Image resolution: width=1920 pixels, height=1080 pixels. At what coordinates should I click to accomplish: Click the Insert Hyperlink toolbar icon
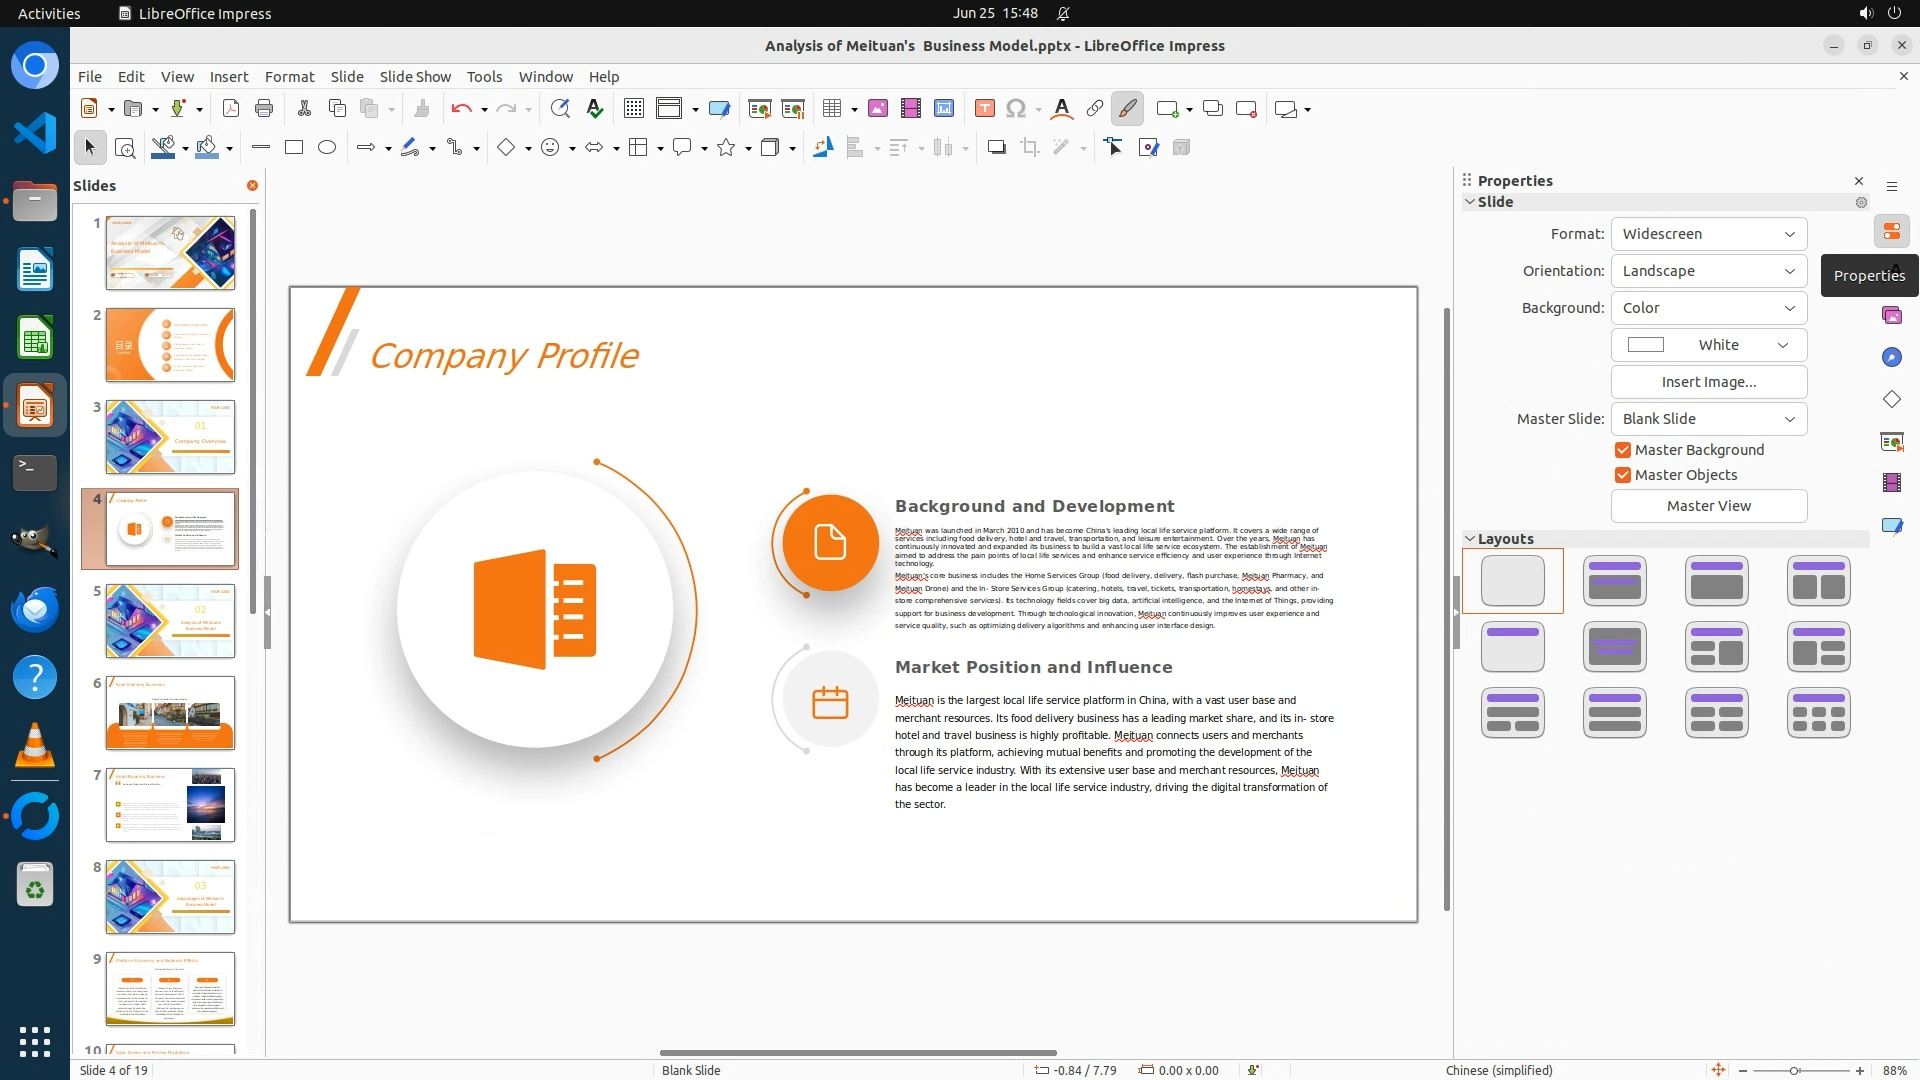[1095, 109]
